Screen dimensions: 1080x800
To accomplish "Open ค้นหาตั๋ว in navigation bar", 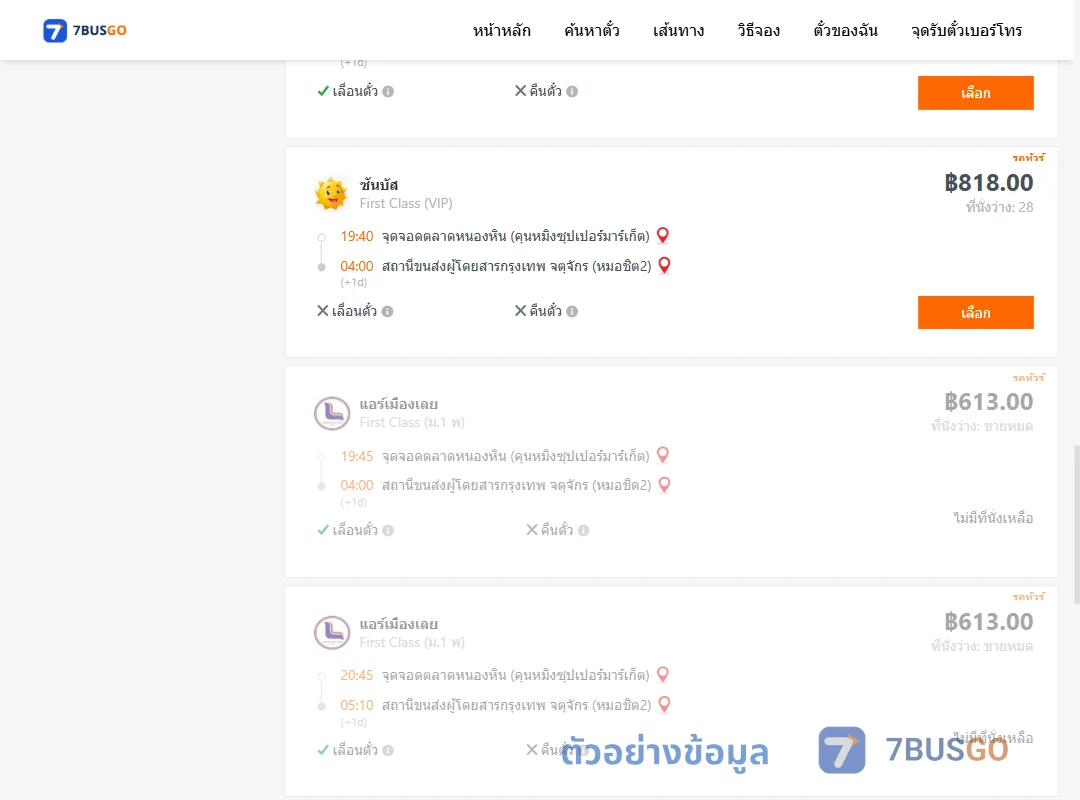I will (592, 30).
